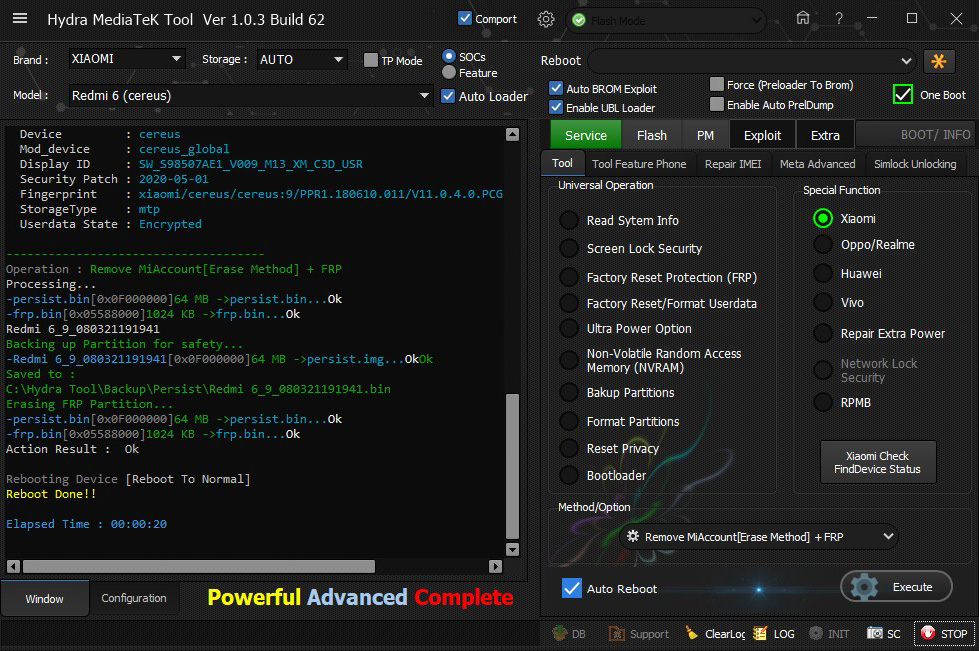The height and width of the screenshot is (651, 979).
Task: Uncheck the Auto Reboot checkbox
Action: (572, 588)
